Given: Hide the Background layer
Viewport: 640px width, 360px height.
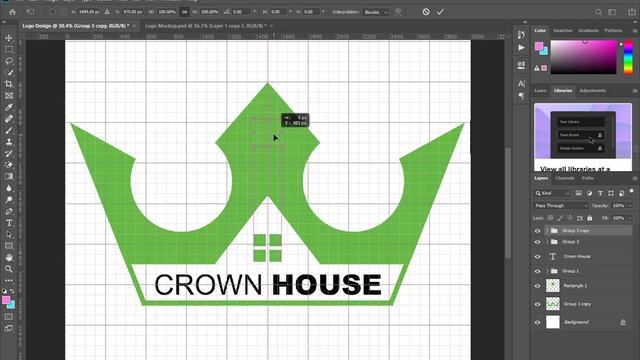Looking at the screenshot, I should tap(537, 322).
